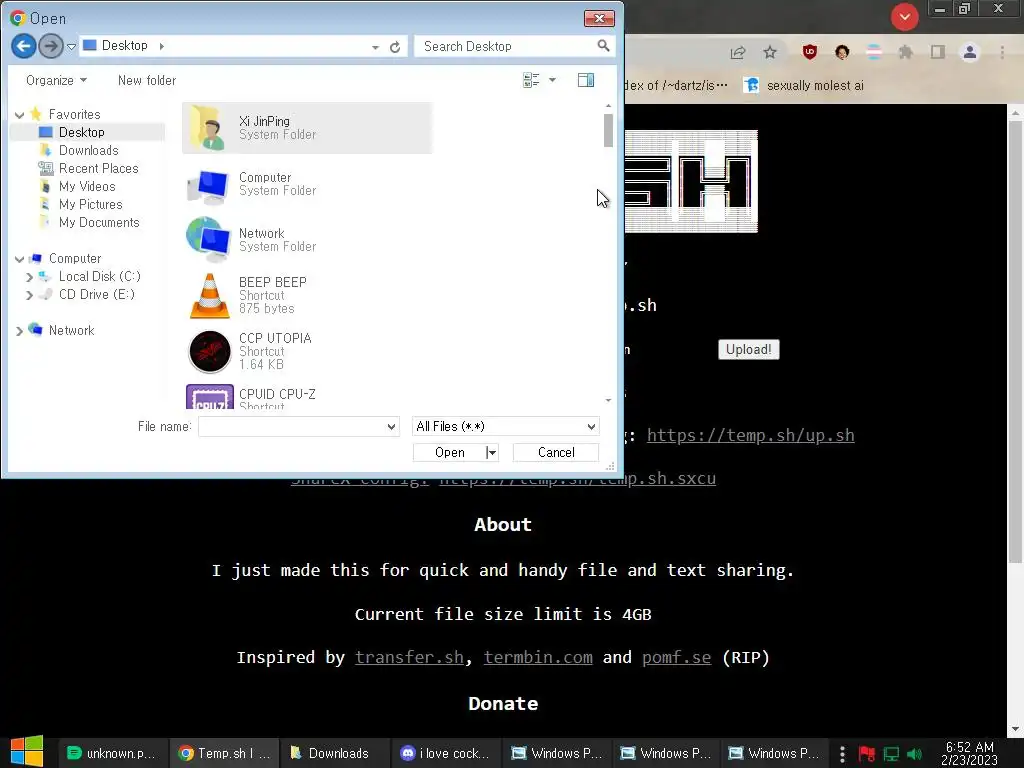Image resolution: width=1024 pixels, height=768 pixels.
Task: Click the volume tray icon
Action: click(915, 754)
